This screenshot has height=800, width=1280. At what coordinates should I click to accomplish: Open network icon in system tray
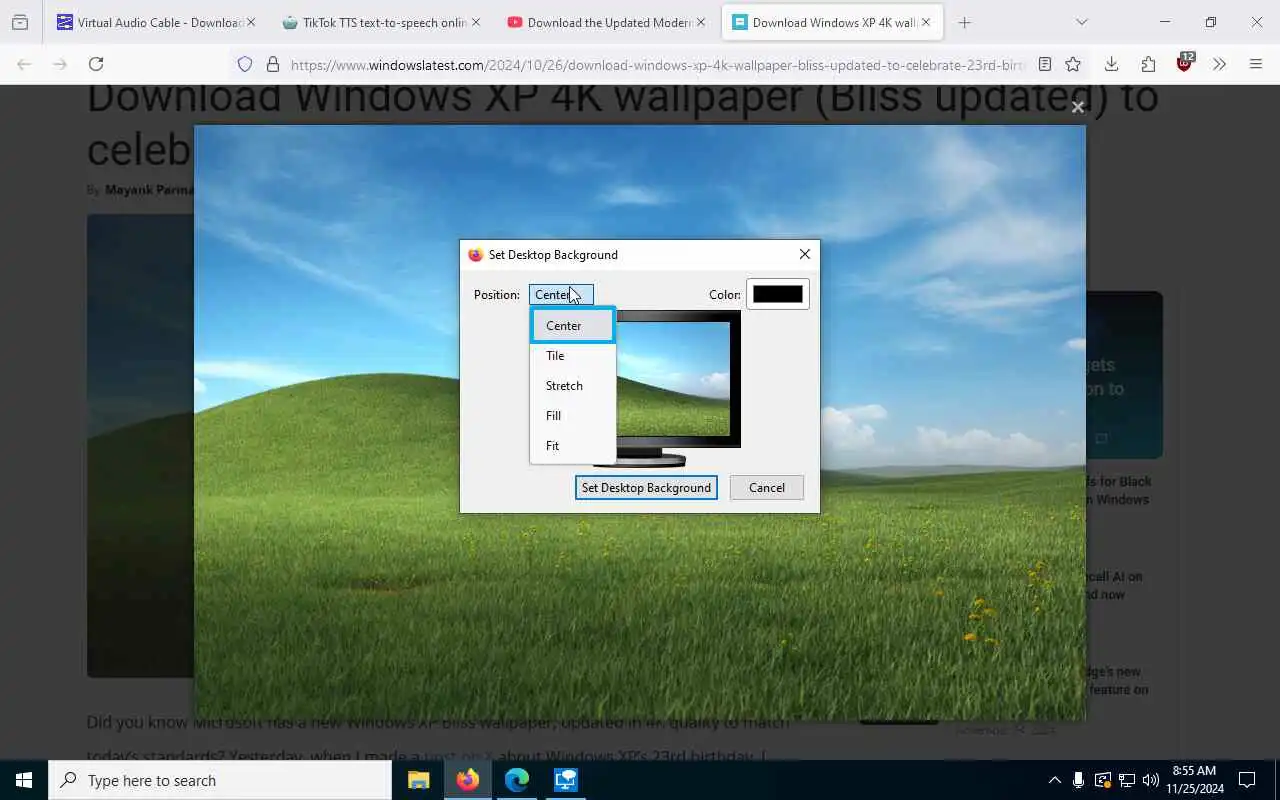(1126, 780)
